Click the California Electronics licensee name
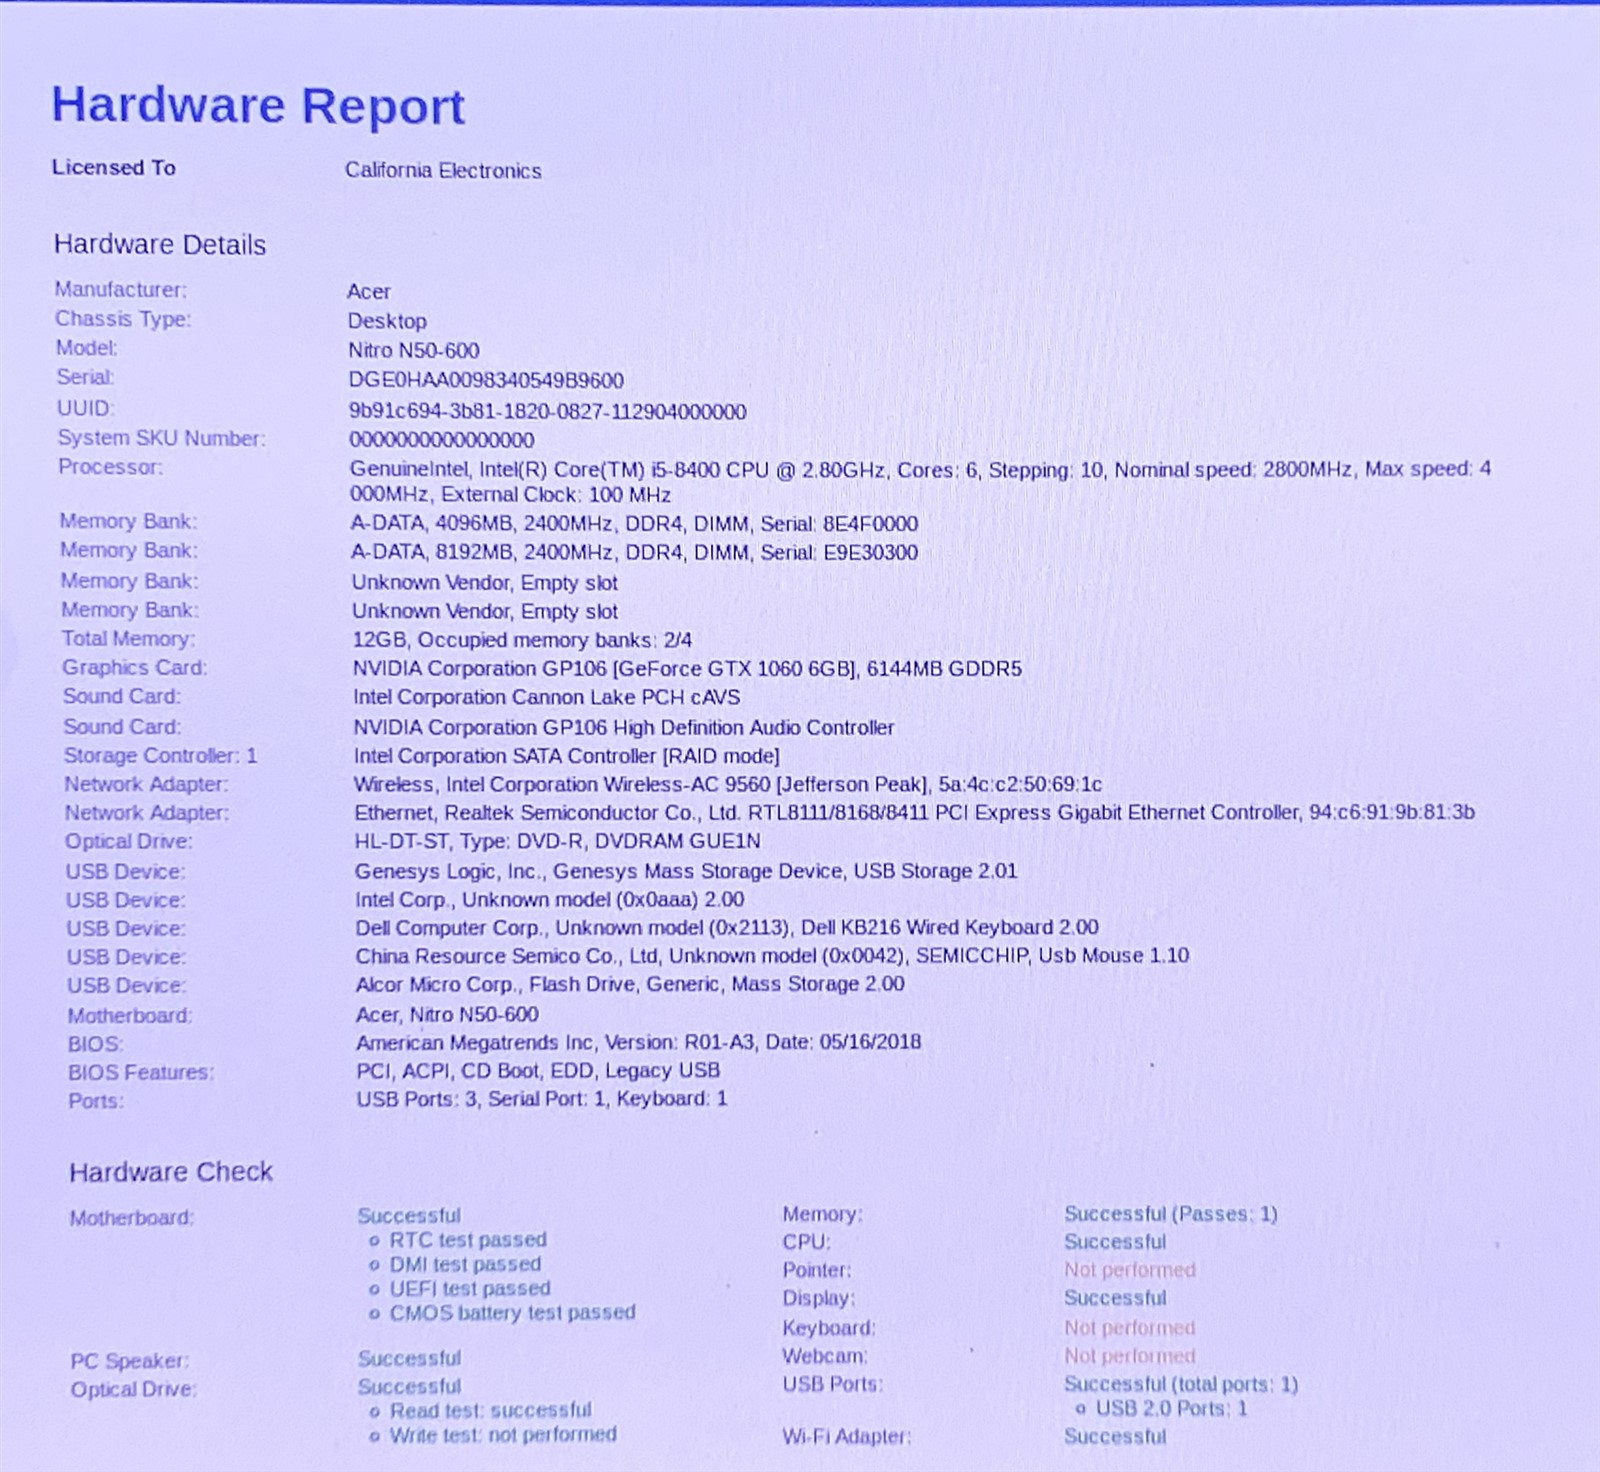Screen dimensions: 1600x1472 point(443,170)
